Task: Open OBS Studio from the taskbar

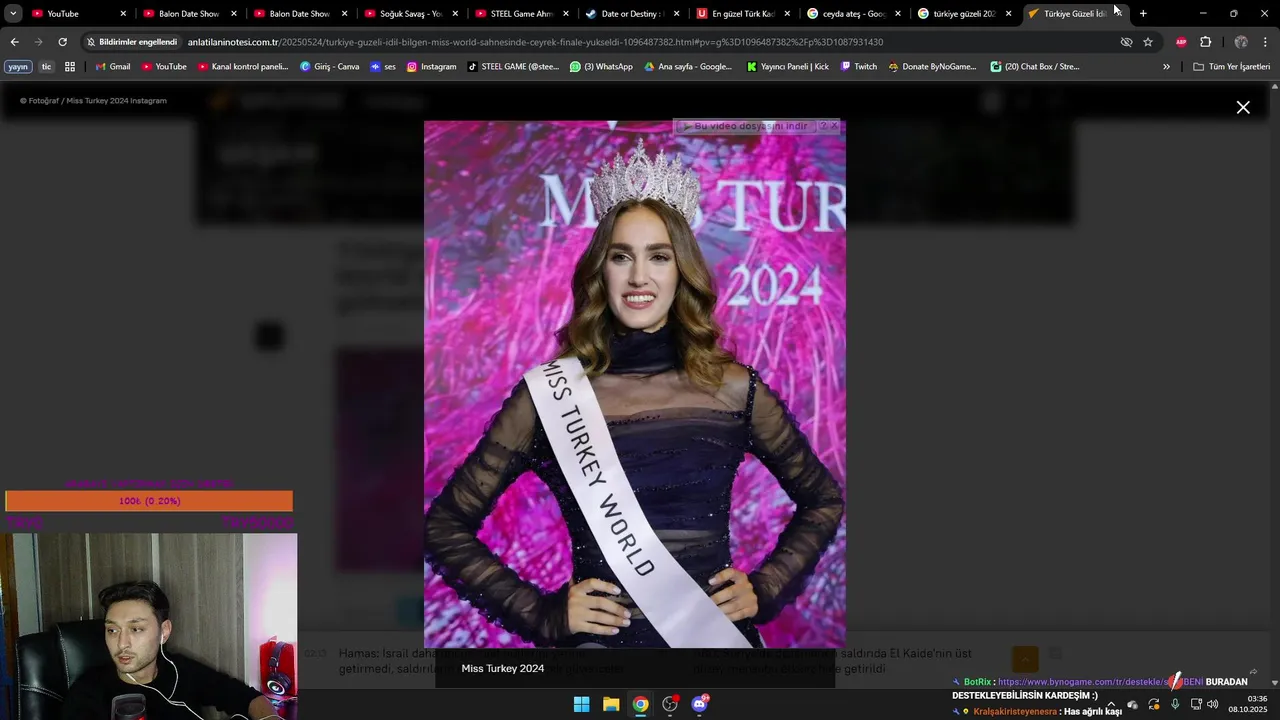Action: coord(670,704)
